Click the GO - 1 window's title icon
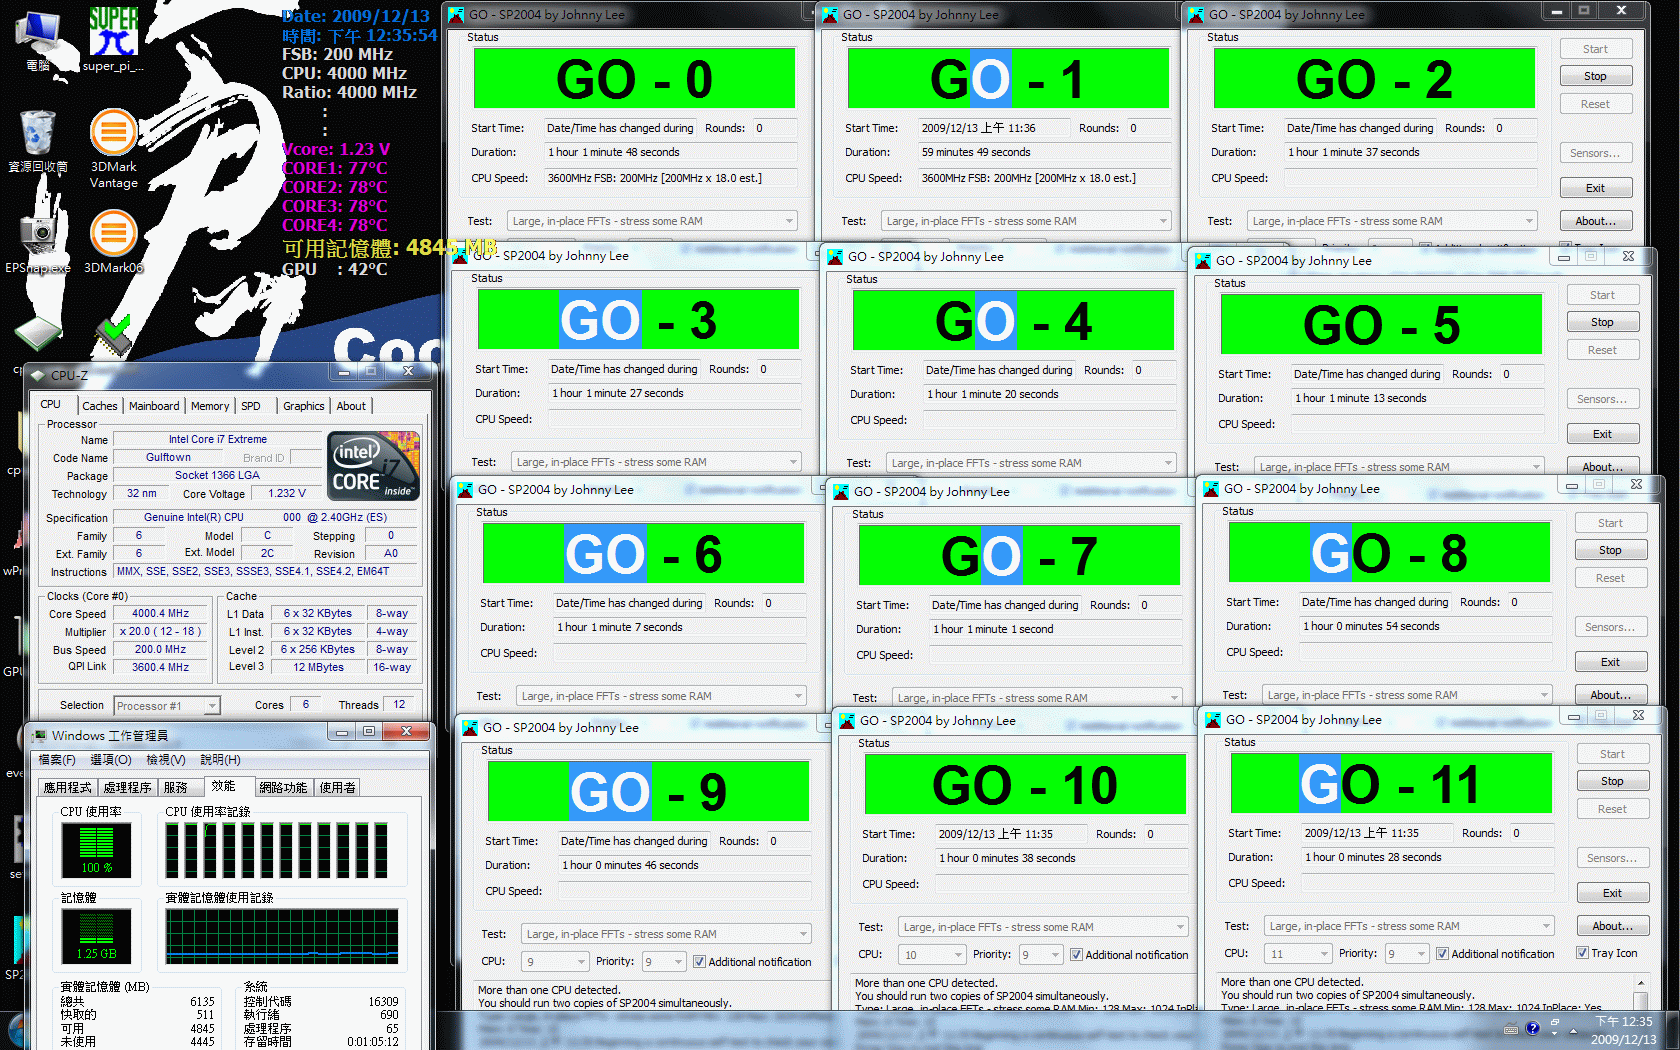 (830, 15)
